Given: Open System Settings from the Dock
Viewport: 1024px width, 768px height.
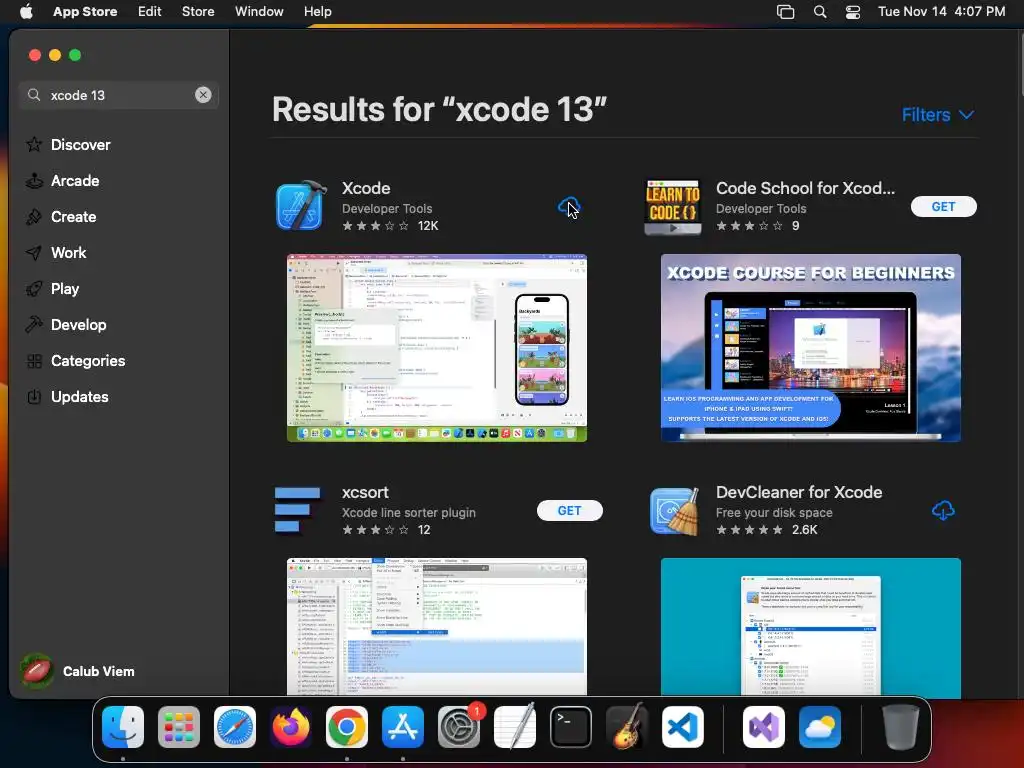Looking at the screenshot, I should pyautogui.click(x=459, y=727).
